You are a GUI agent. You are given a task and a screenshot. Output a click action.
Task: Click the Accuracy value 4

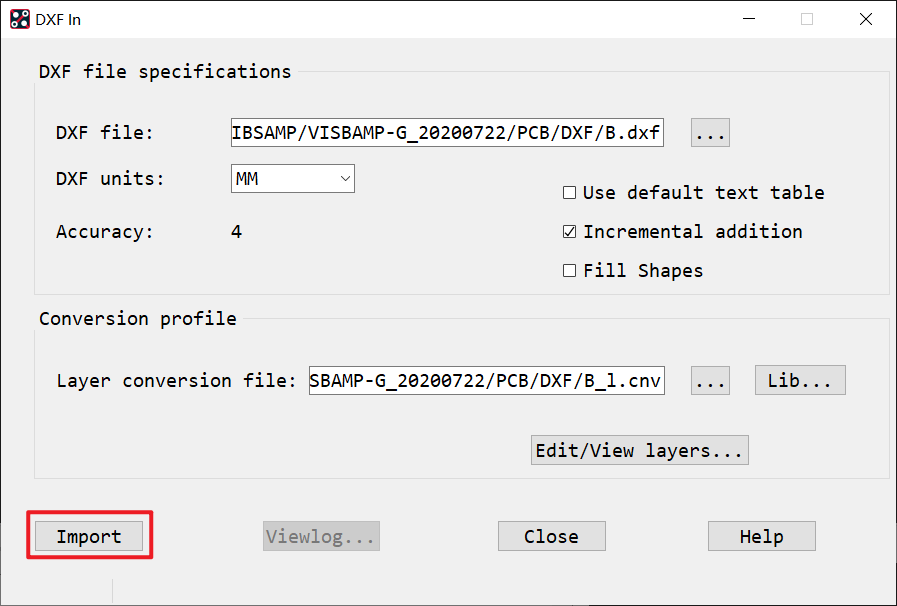(x=236, y=232)
